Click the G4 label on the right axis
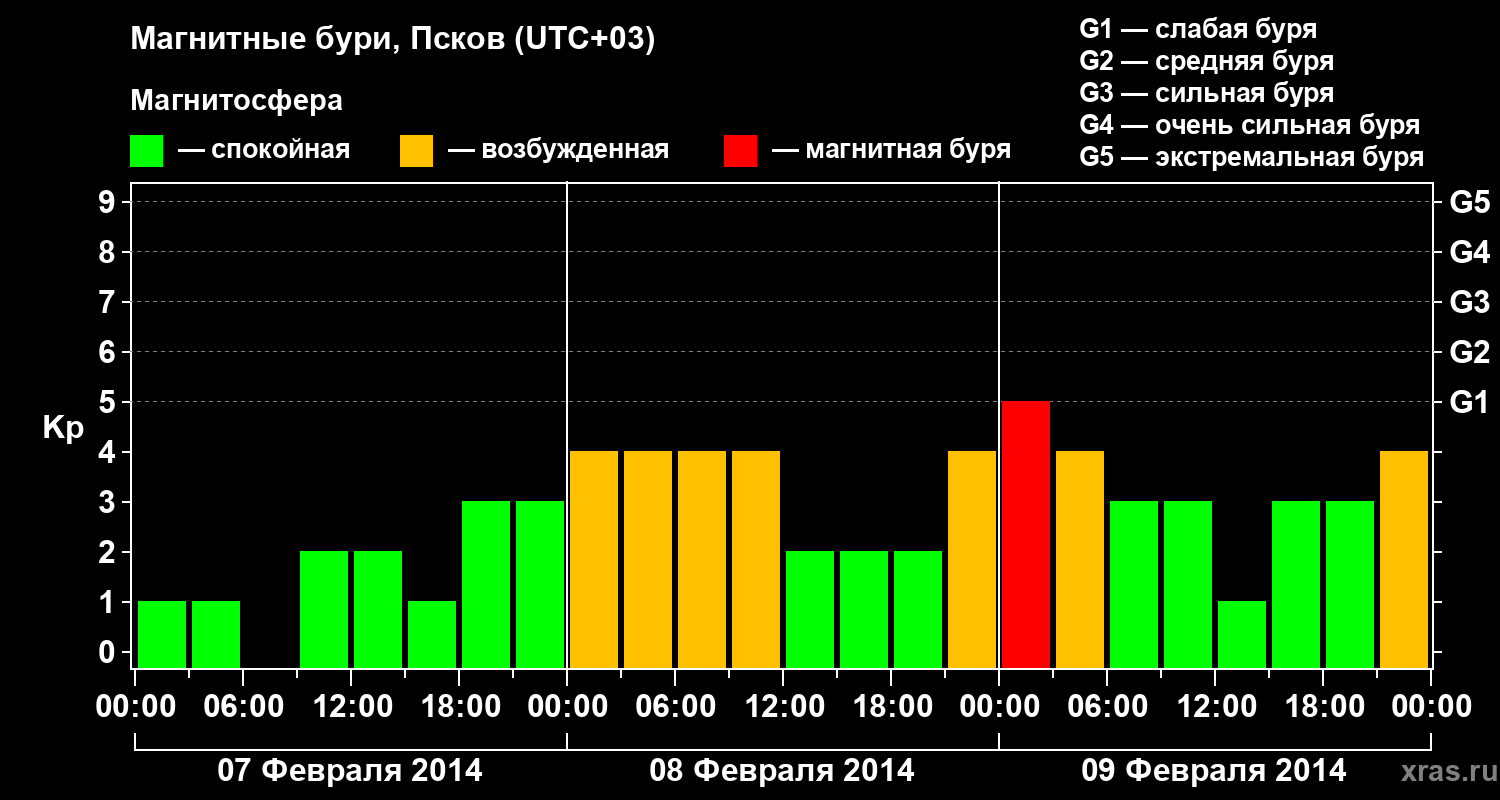The image size is (1500, 800). click(1470, 252)
